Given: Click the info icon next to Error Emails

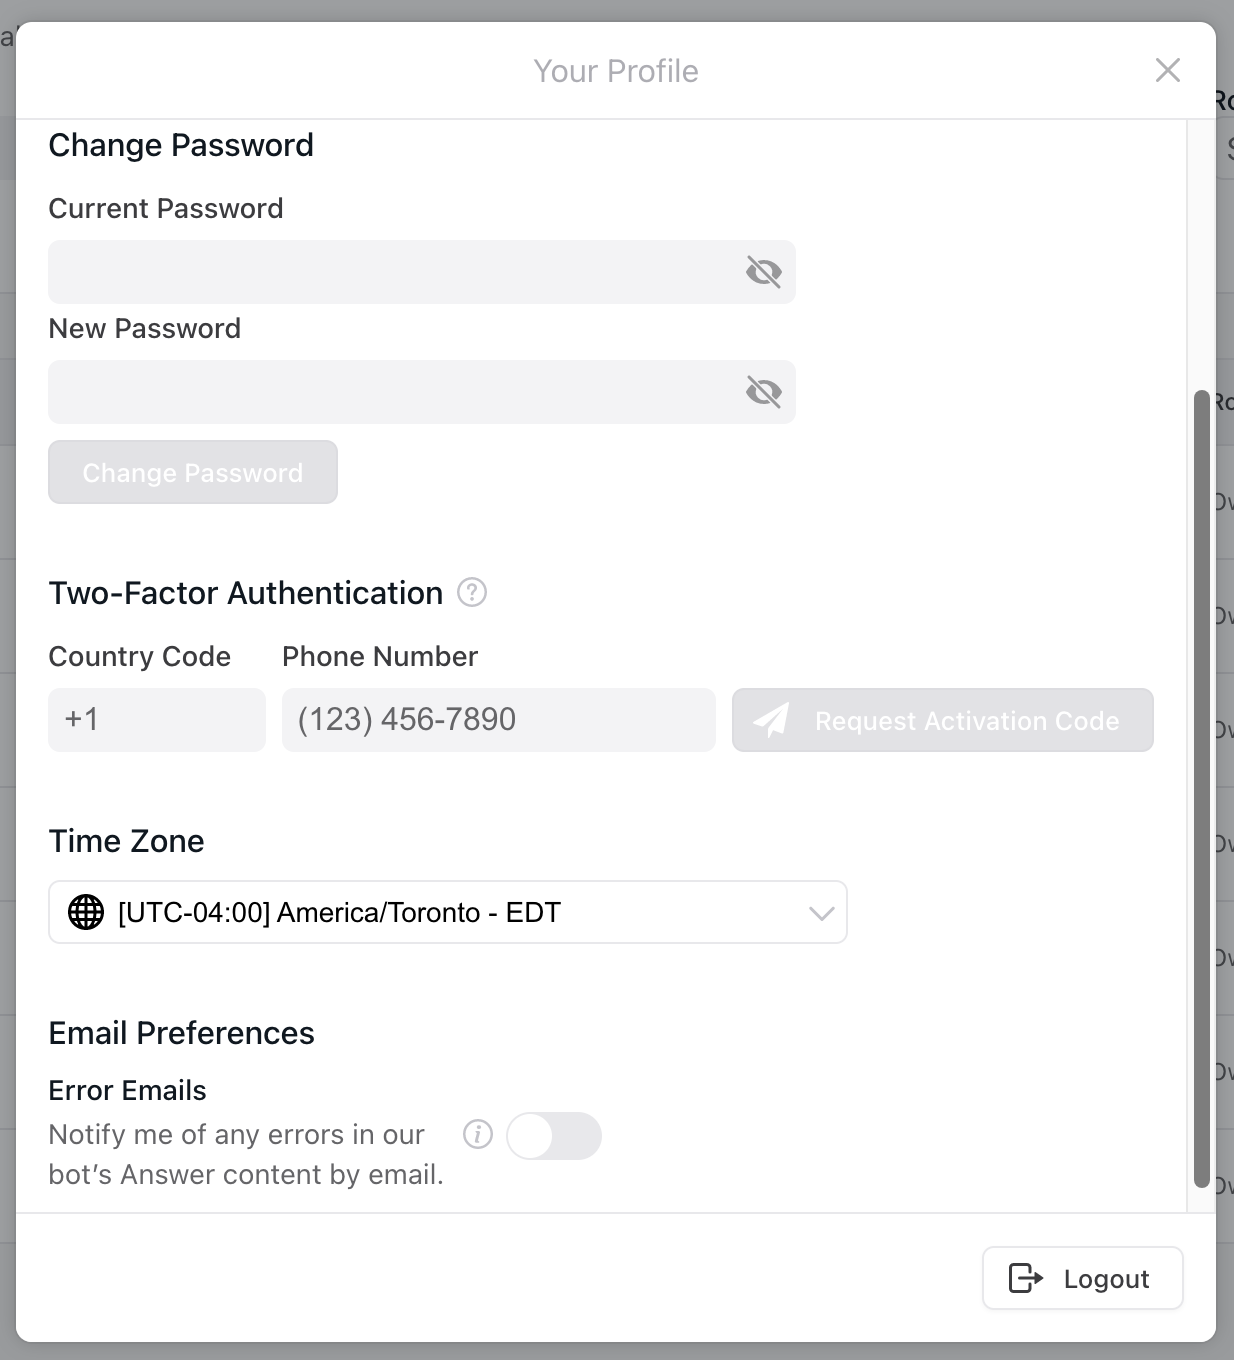Looking at the screenshot, I should tap(478, 1135).
